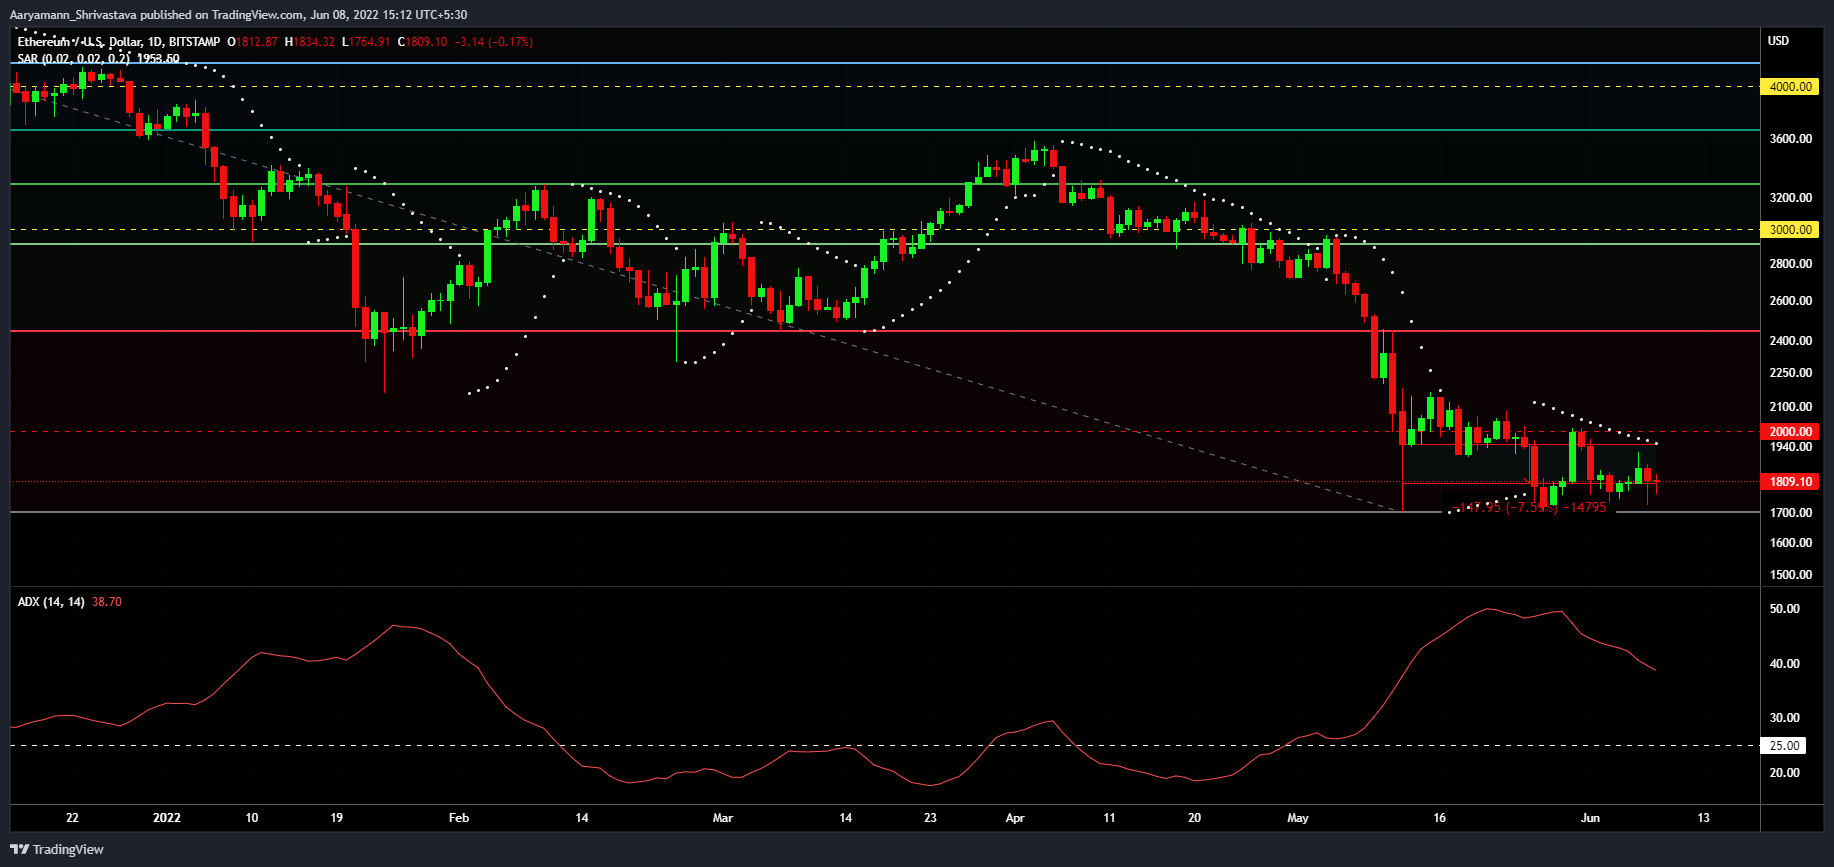Click the yellow 4000.00 price label

coord(1790,87)
